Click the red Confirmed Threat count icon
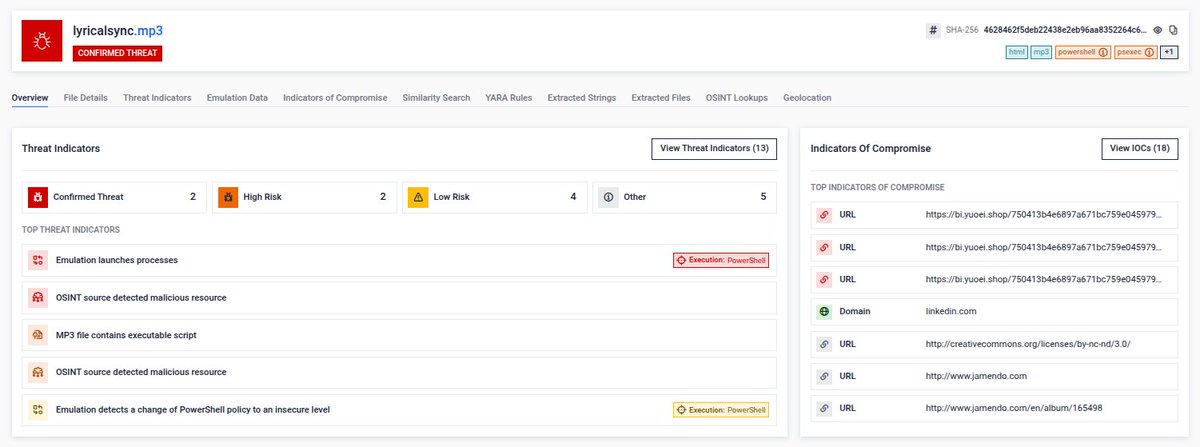This screenshot has width=1200, height=447. 37,197
